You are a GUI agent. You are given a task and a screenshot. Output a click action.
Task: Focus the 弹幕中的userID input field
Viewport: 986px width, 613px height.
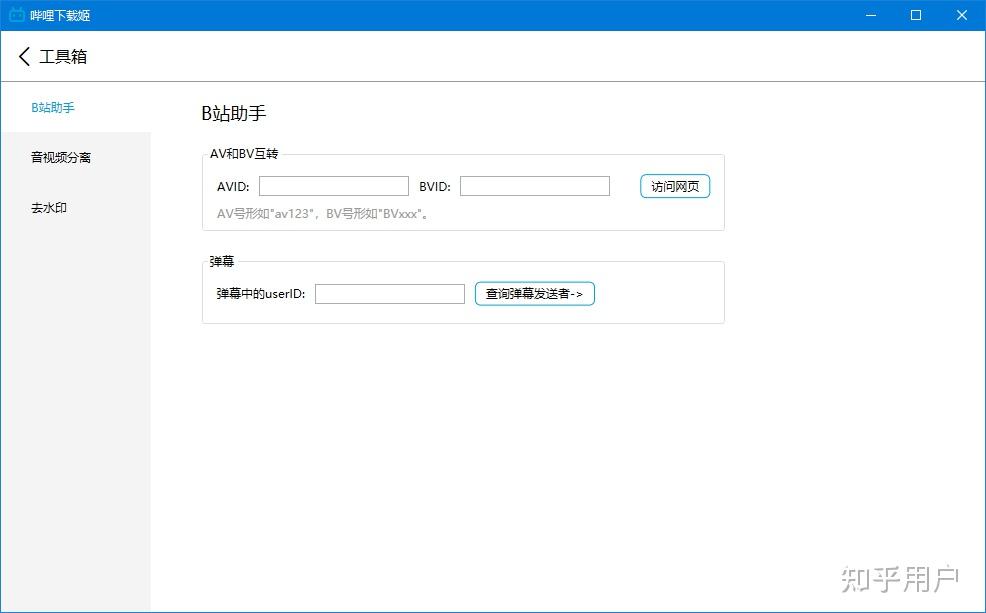pos(390,294)
